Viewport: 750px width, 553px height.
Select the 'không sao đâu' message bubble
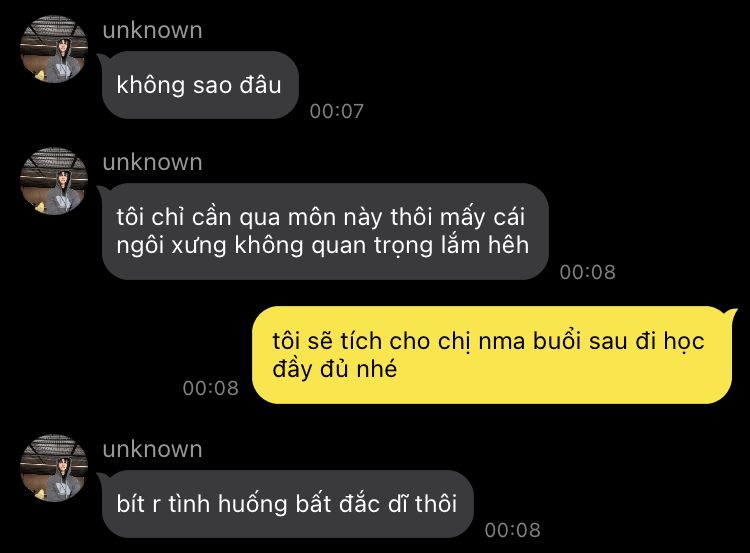(x=200, y=85)
